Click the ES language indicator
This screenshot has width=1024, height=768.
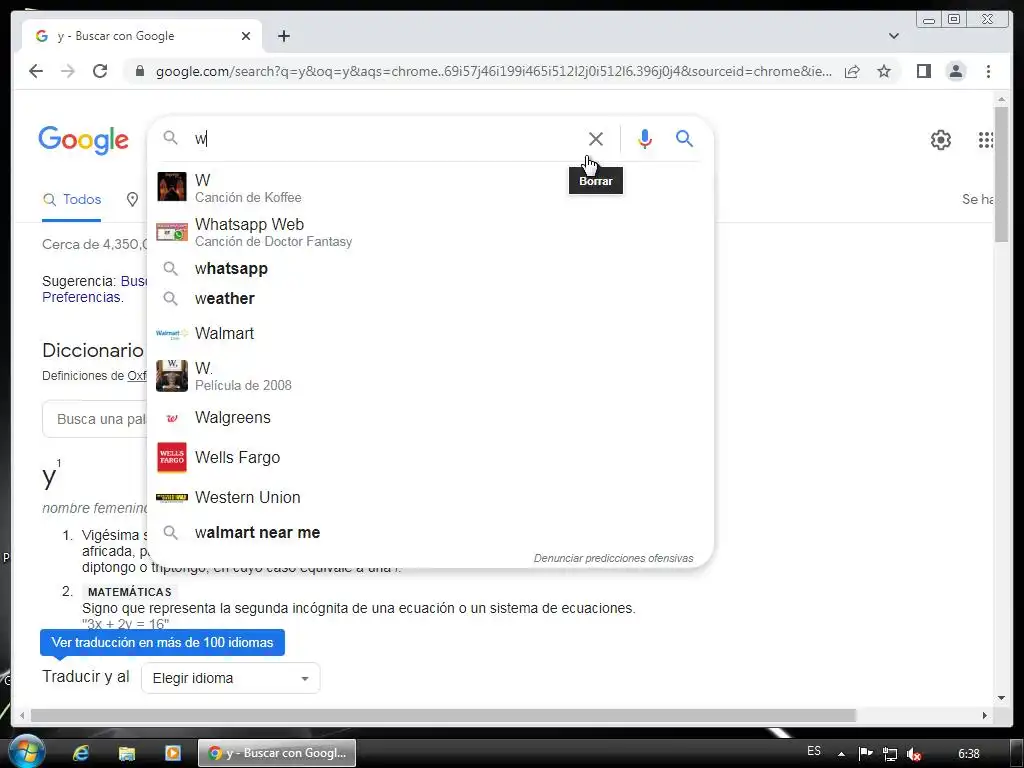pyautogui.click(x=814, y=751)
